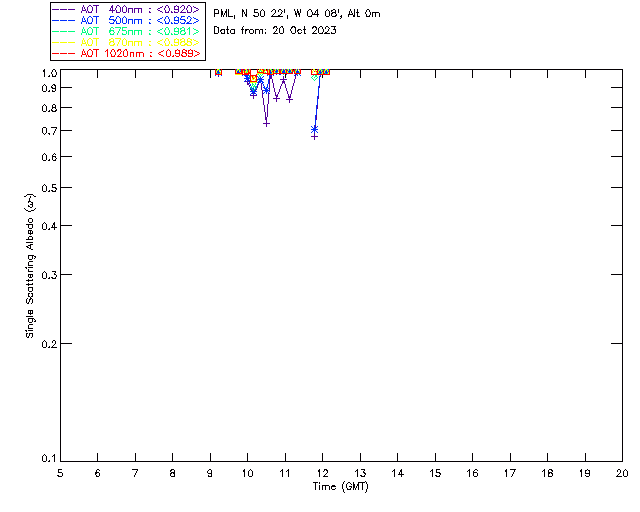Click the x-axis tick label 9
Image resolution: width=640 pixels, height=512 pixels.
click(210, 473)
